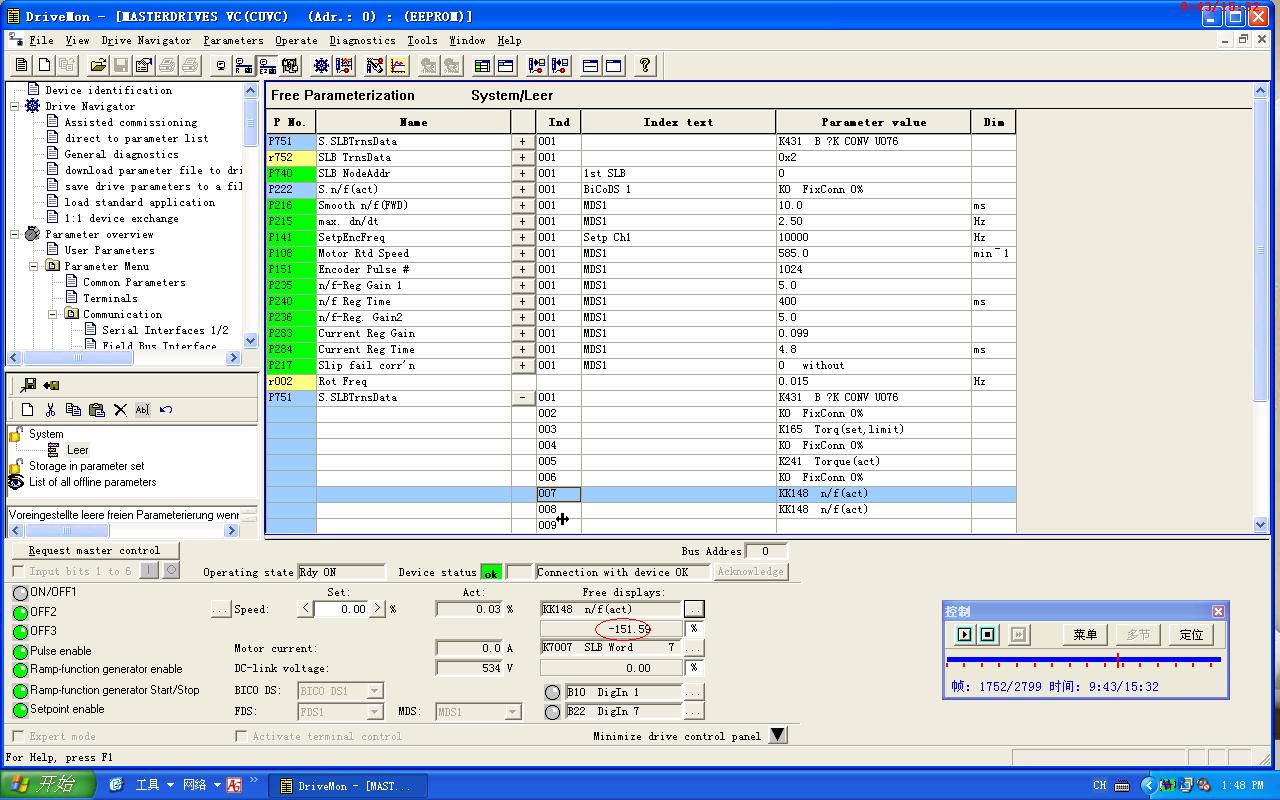1280x800 pixels.
Task: Click the play button in the 控制 player window
Action: pos(964,634)
